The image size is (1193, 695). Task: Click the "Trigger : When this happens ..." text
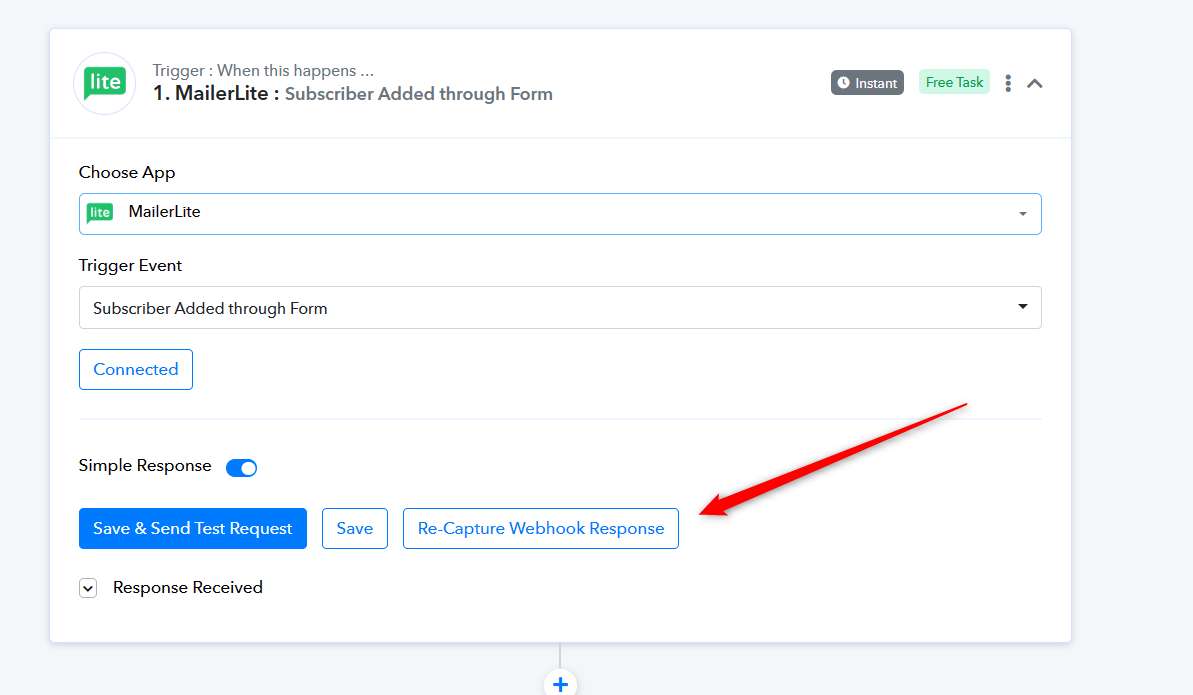click(x=263, y=71)
